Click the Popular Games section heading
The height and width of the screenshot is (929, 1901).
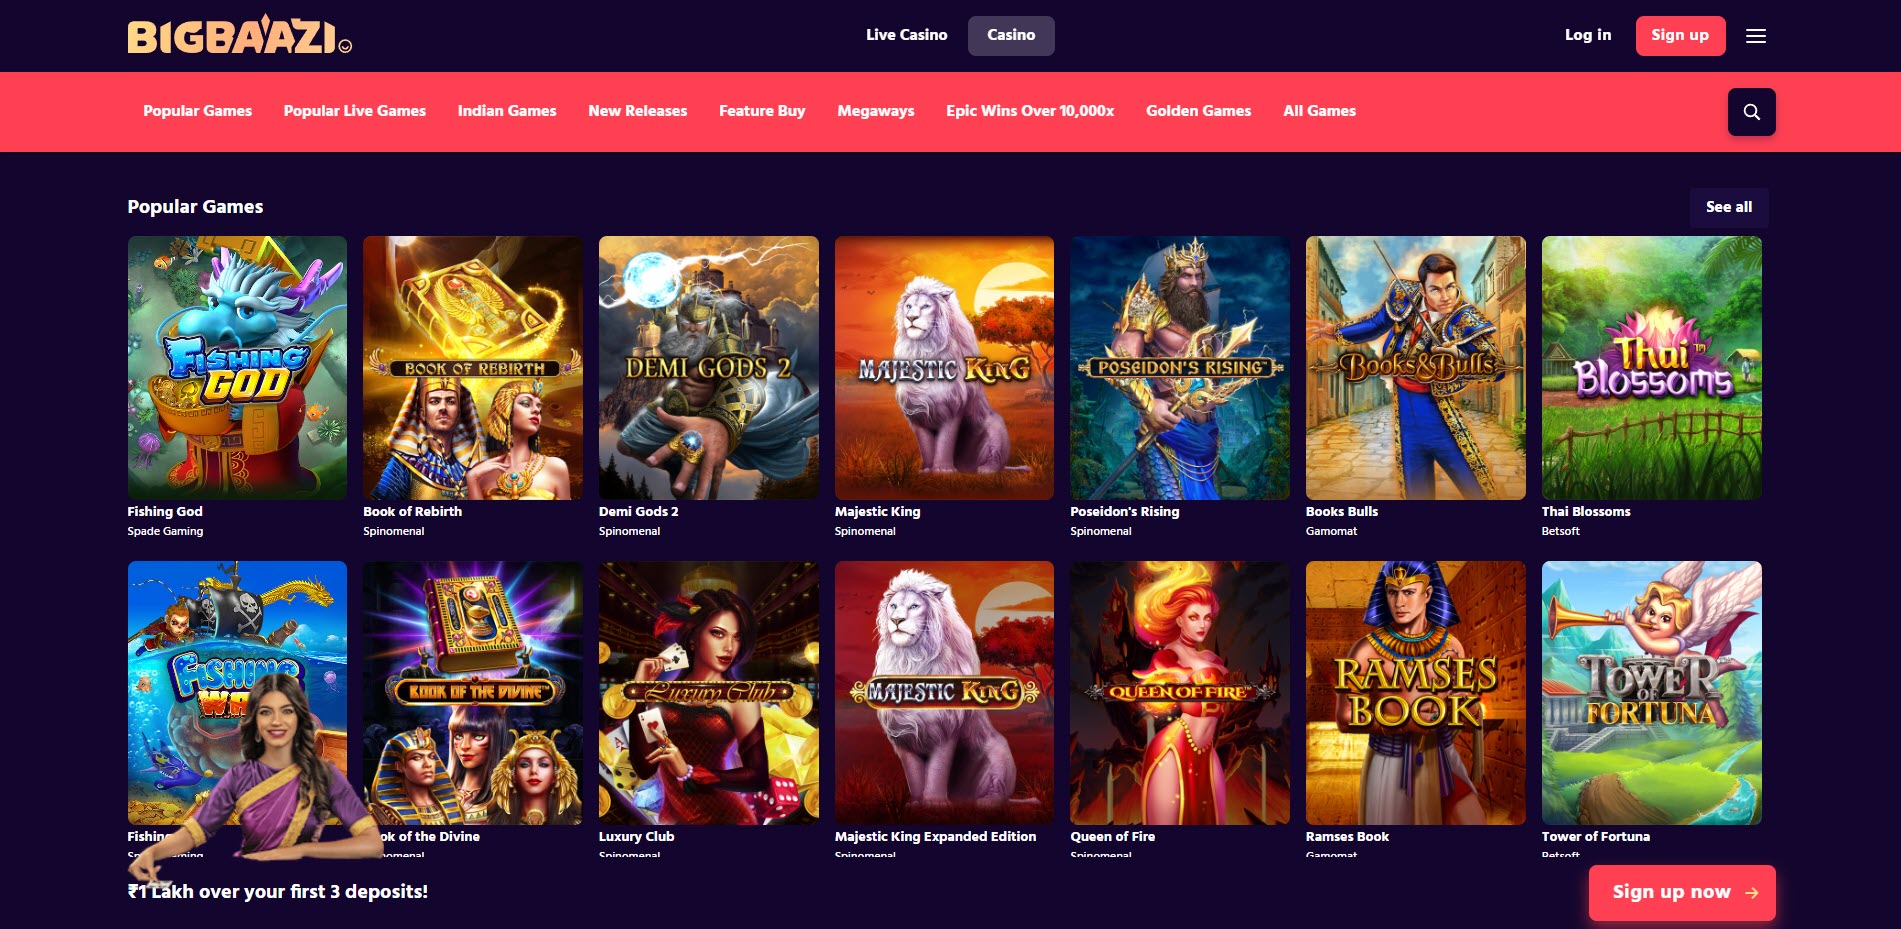[195, 207]
